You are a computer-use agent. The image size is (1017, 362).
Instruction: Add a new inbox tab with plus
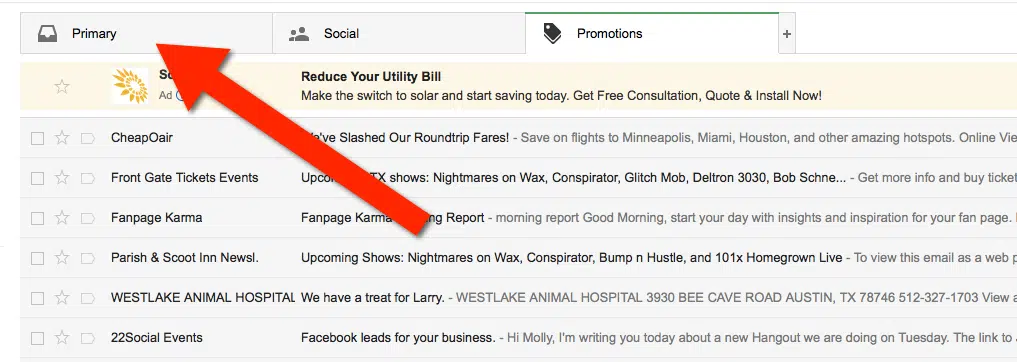(787, 34)
